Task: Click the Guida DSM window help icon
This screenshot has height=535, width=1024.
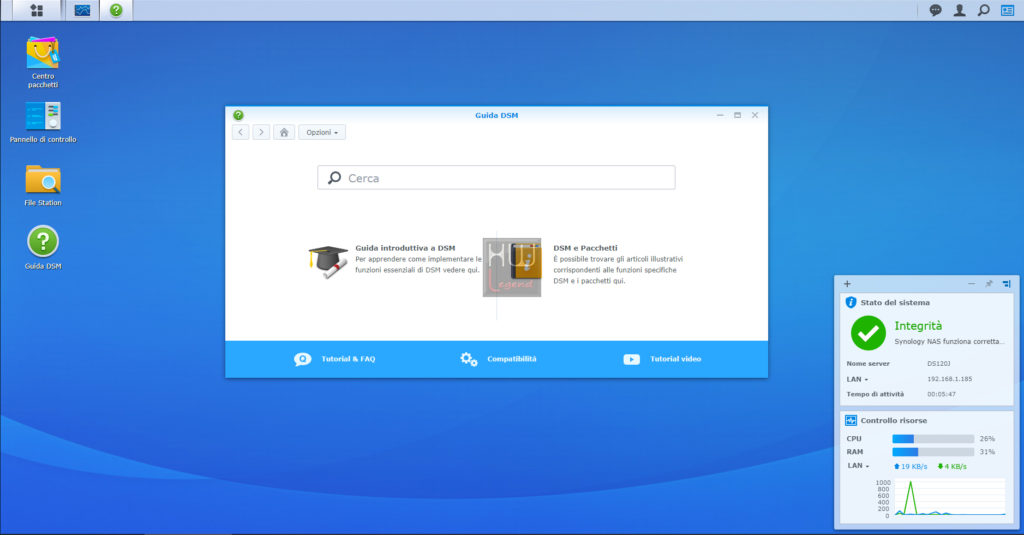Action: (x=238, y=115)
